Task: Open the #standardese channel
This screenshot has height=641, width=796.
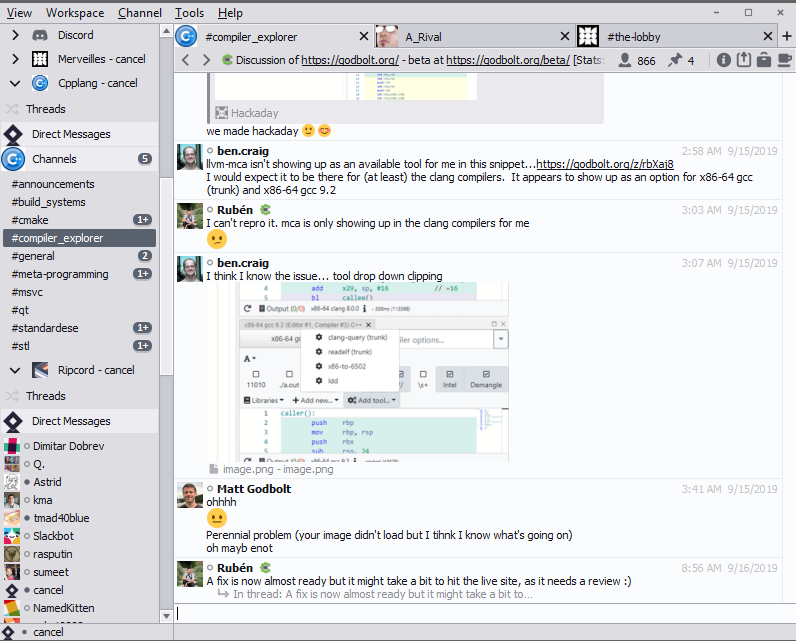Action: coord(80,328)
